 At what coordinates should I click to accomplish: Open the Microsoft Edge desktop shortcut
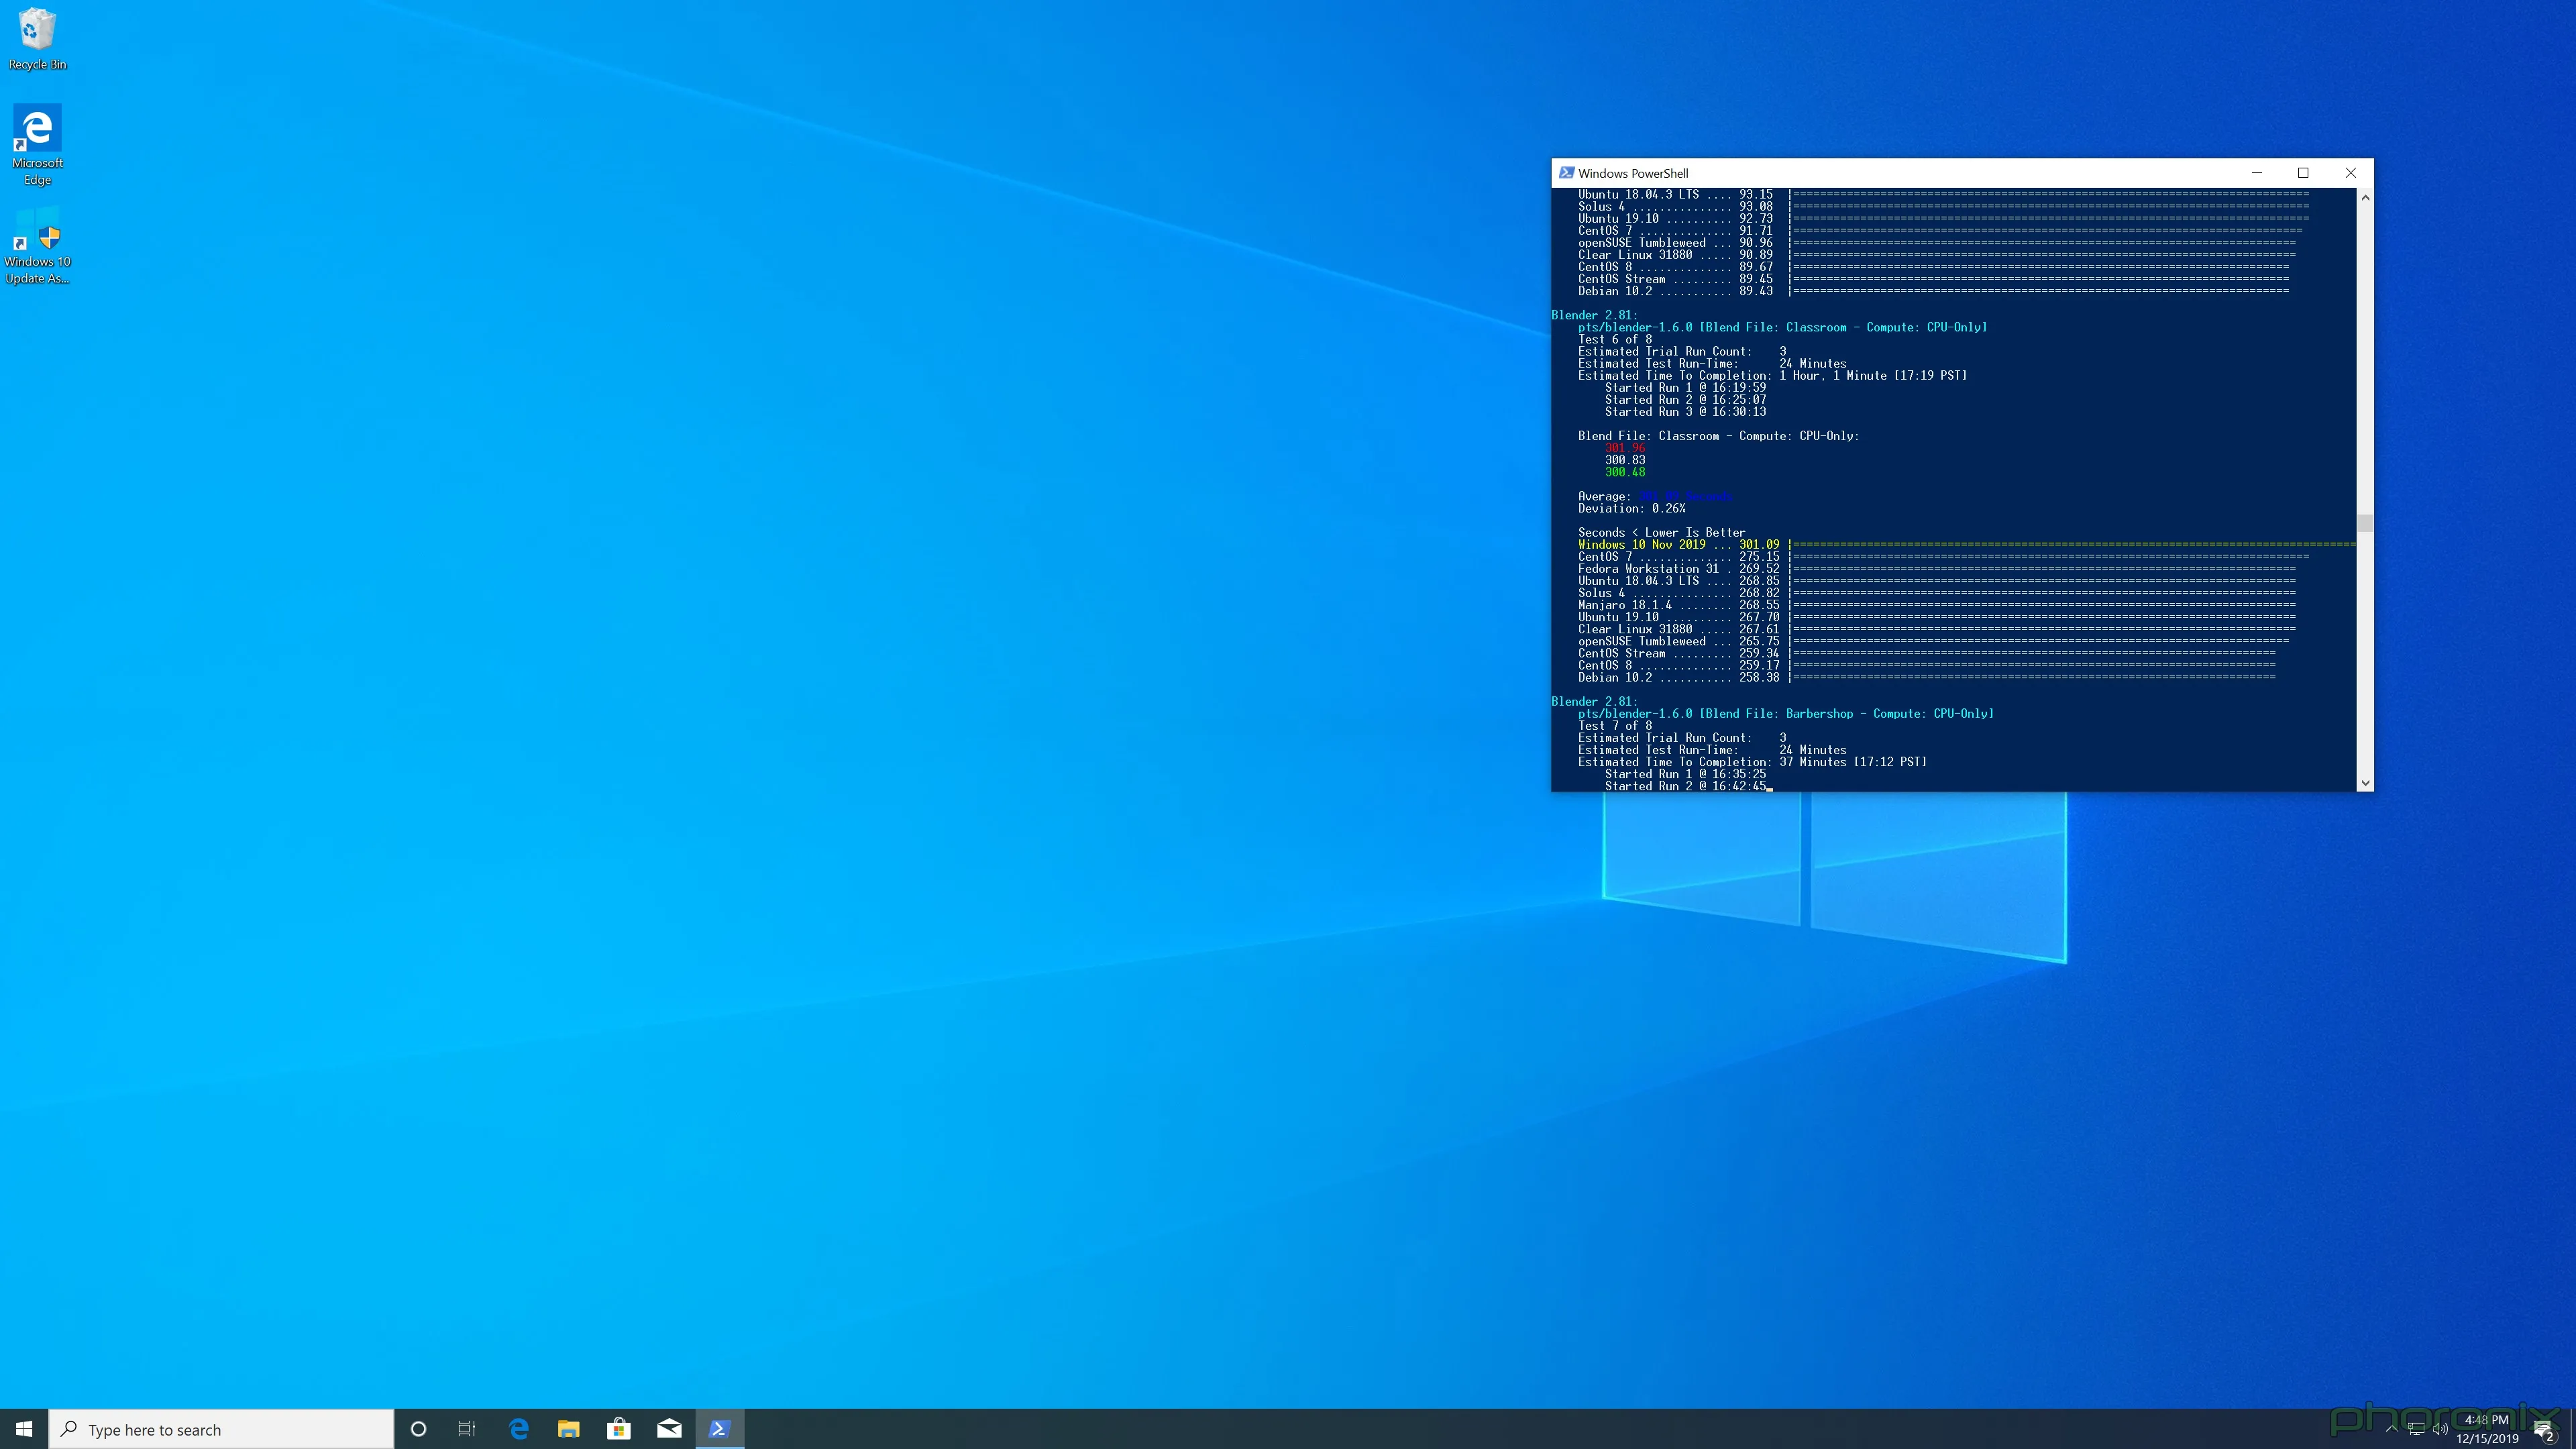click(38, 130)
